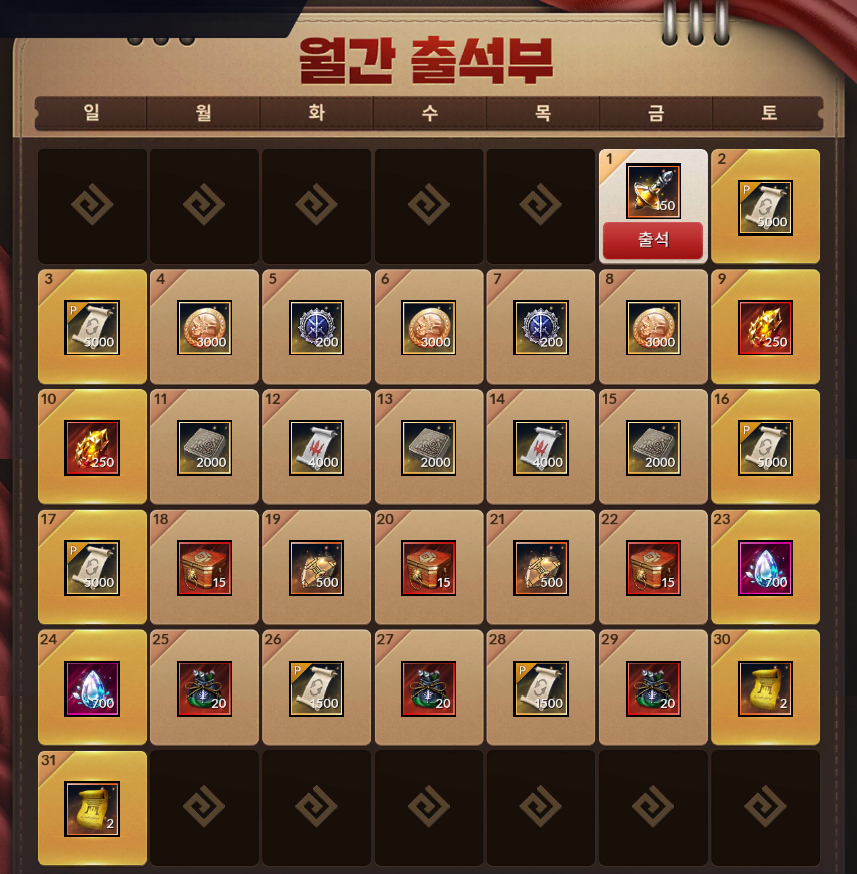Pick day 11 stone tablet reward
Screen dimensions: 857x874
click(204, 448)
